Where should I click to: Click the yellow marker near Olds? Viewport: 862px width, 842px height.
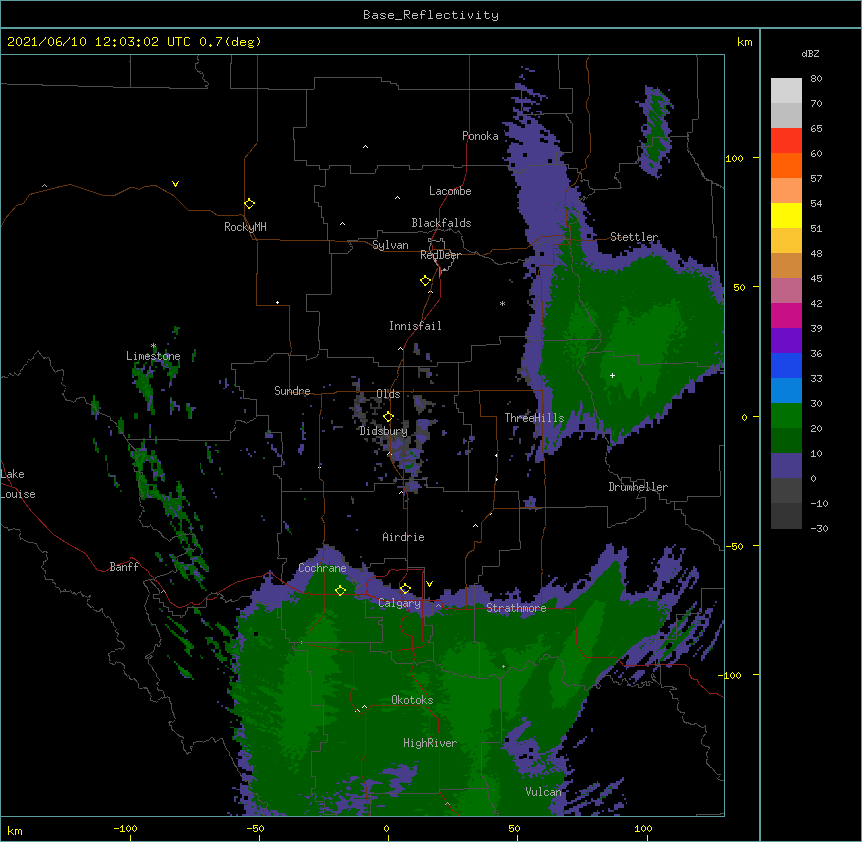click(388, 417)
